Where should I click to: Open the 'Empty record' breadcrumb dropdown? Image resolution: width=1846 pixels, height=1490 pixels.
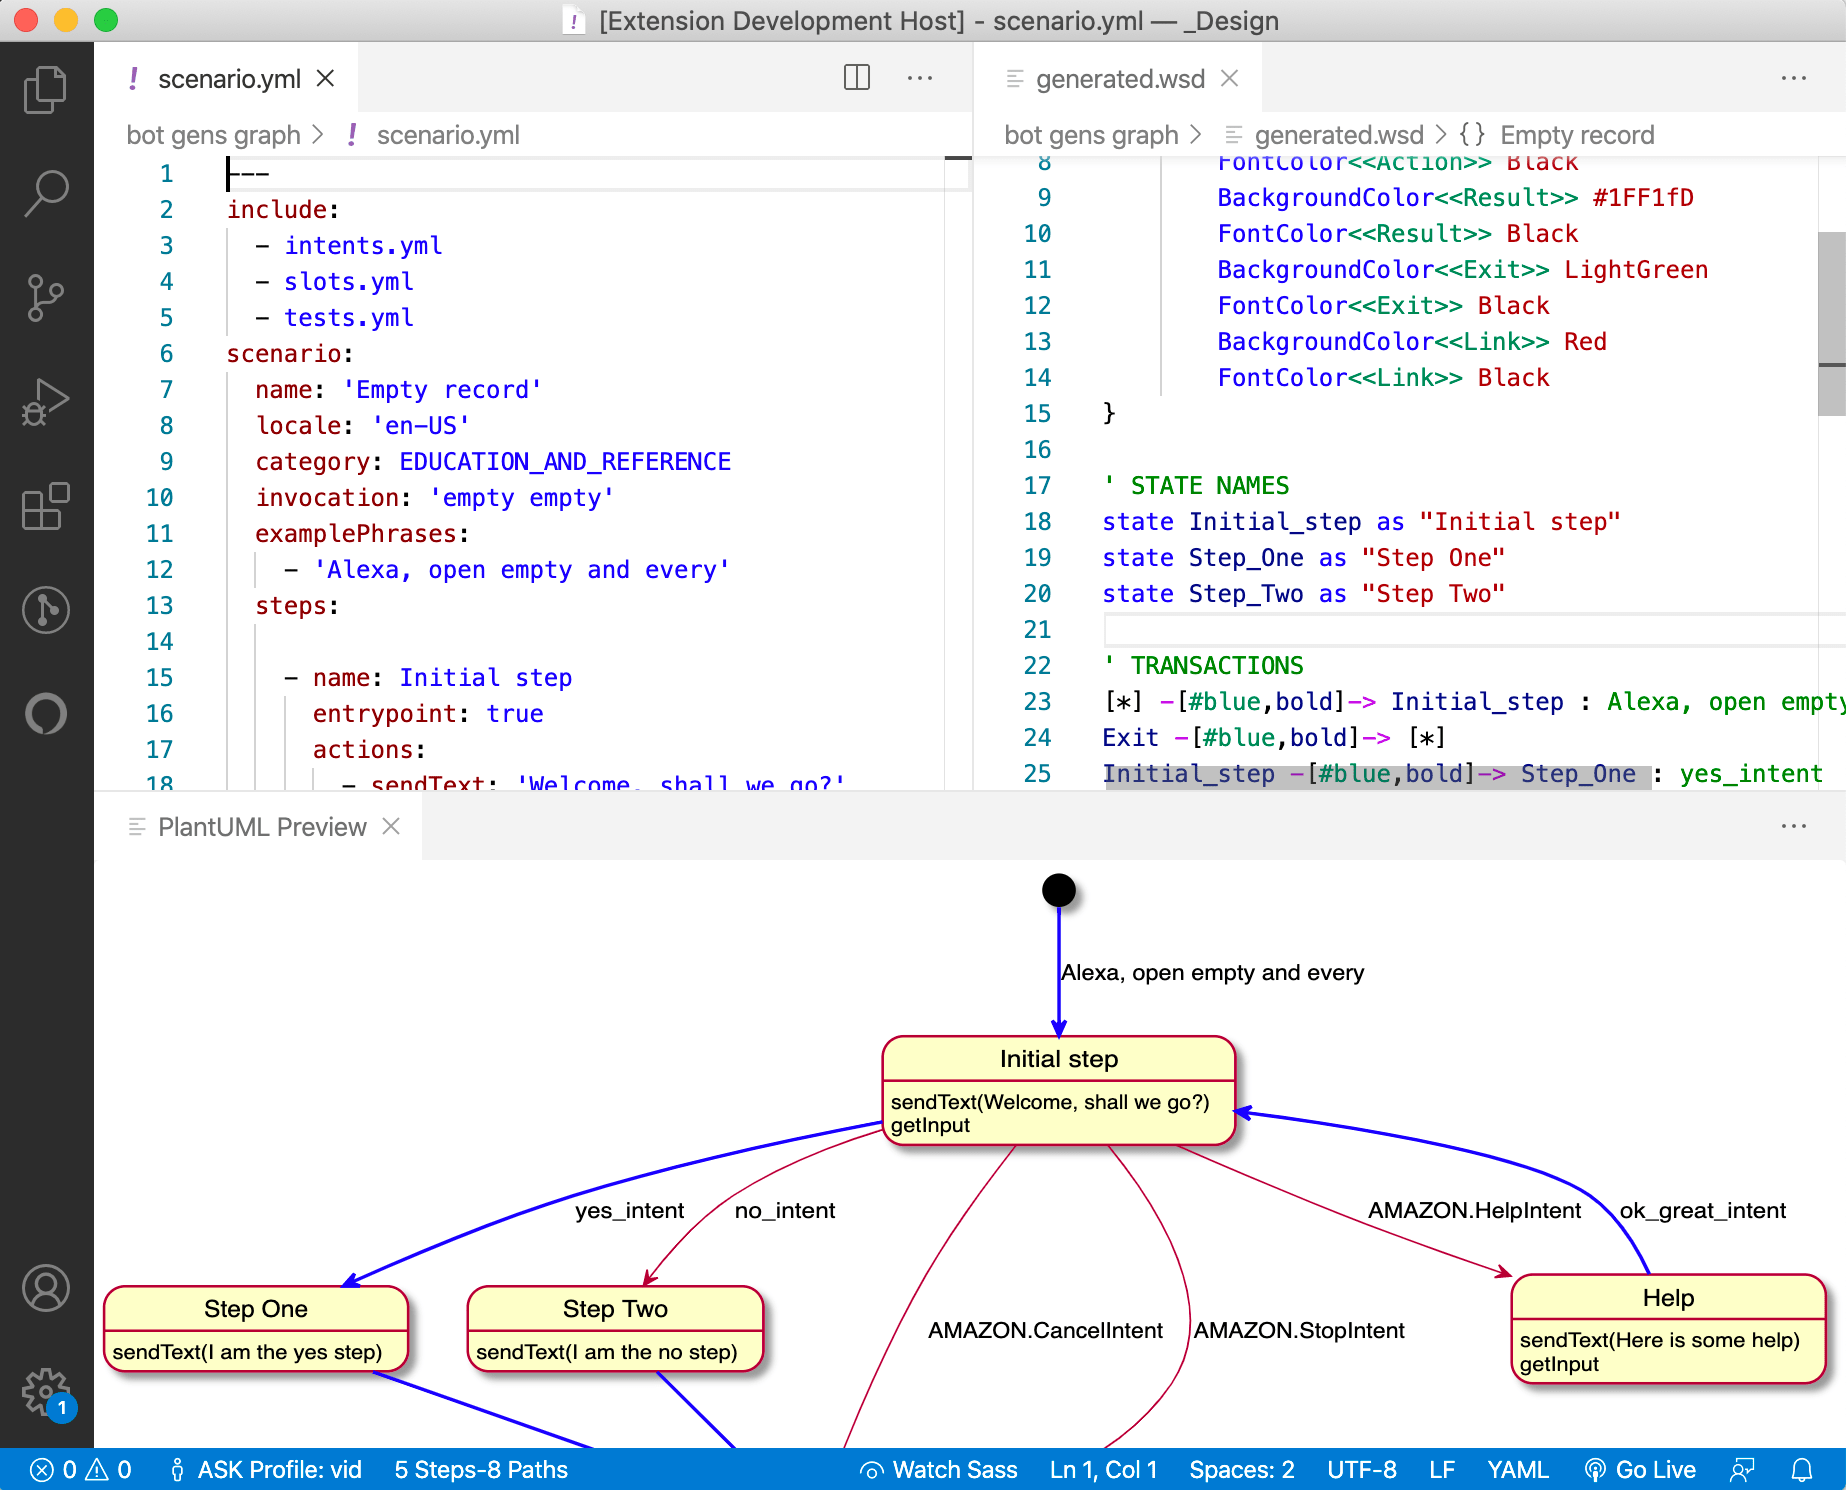[x=1578, y=134]
